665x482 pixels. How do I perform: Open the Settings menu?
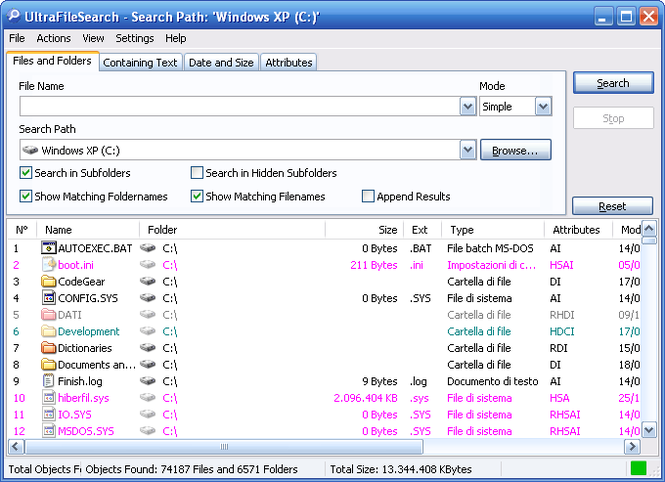click(x=135, y=38)
